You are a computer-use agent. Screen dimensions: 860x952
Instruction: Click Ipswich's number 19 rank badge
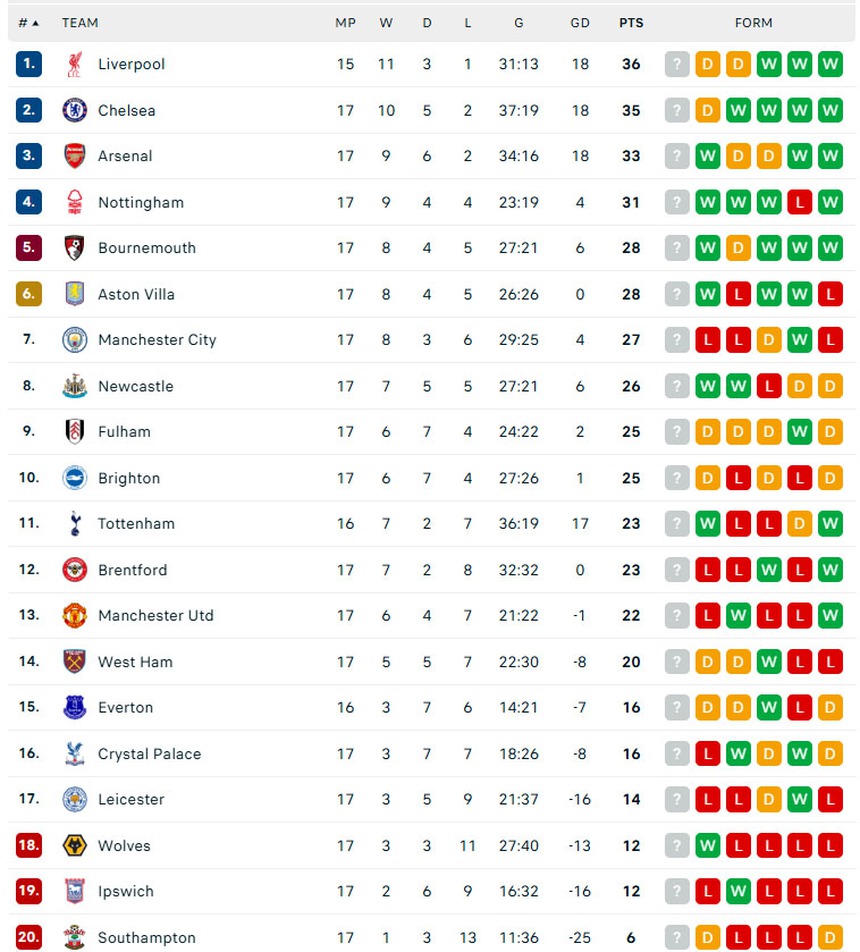tap(29, 891)
